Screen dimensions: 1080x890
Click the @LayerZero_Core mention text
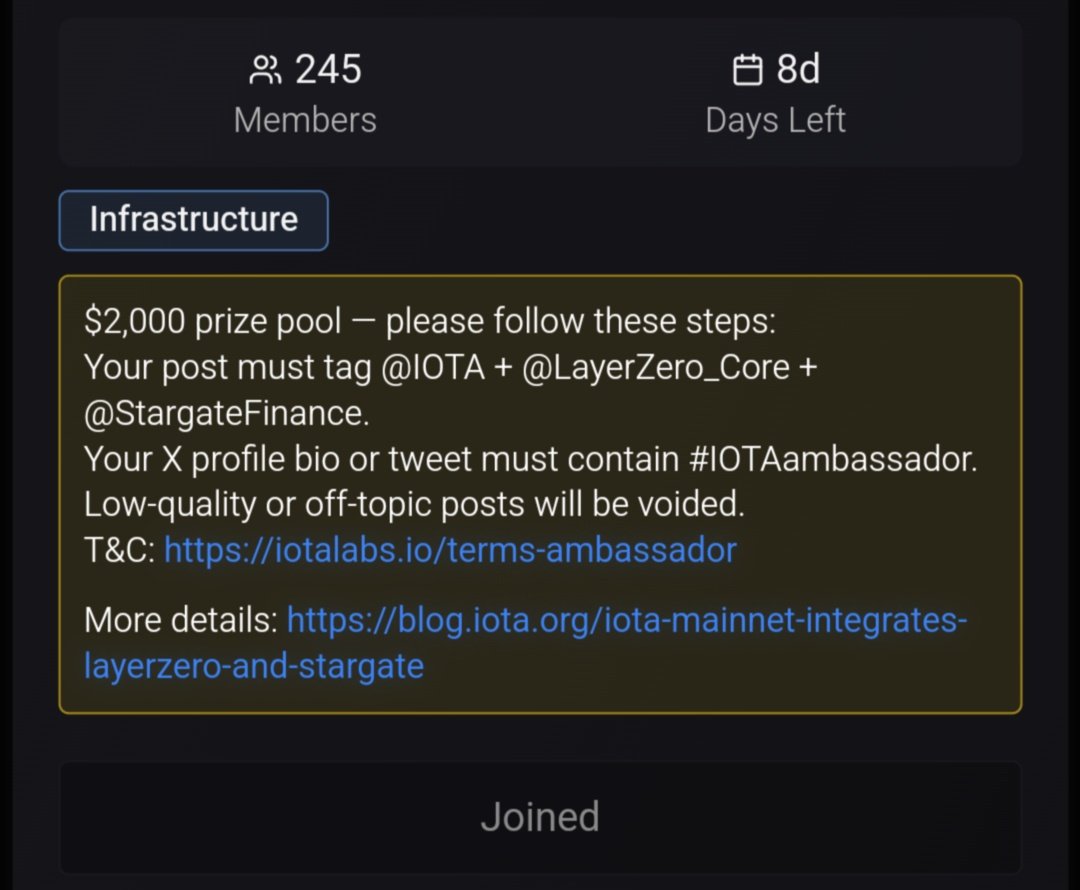655,367
